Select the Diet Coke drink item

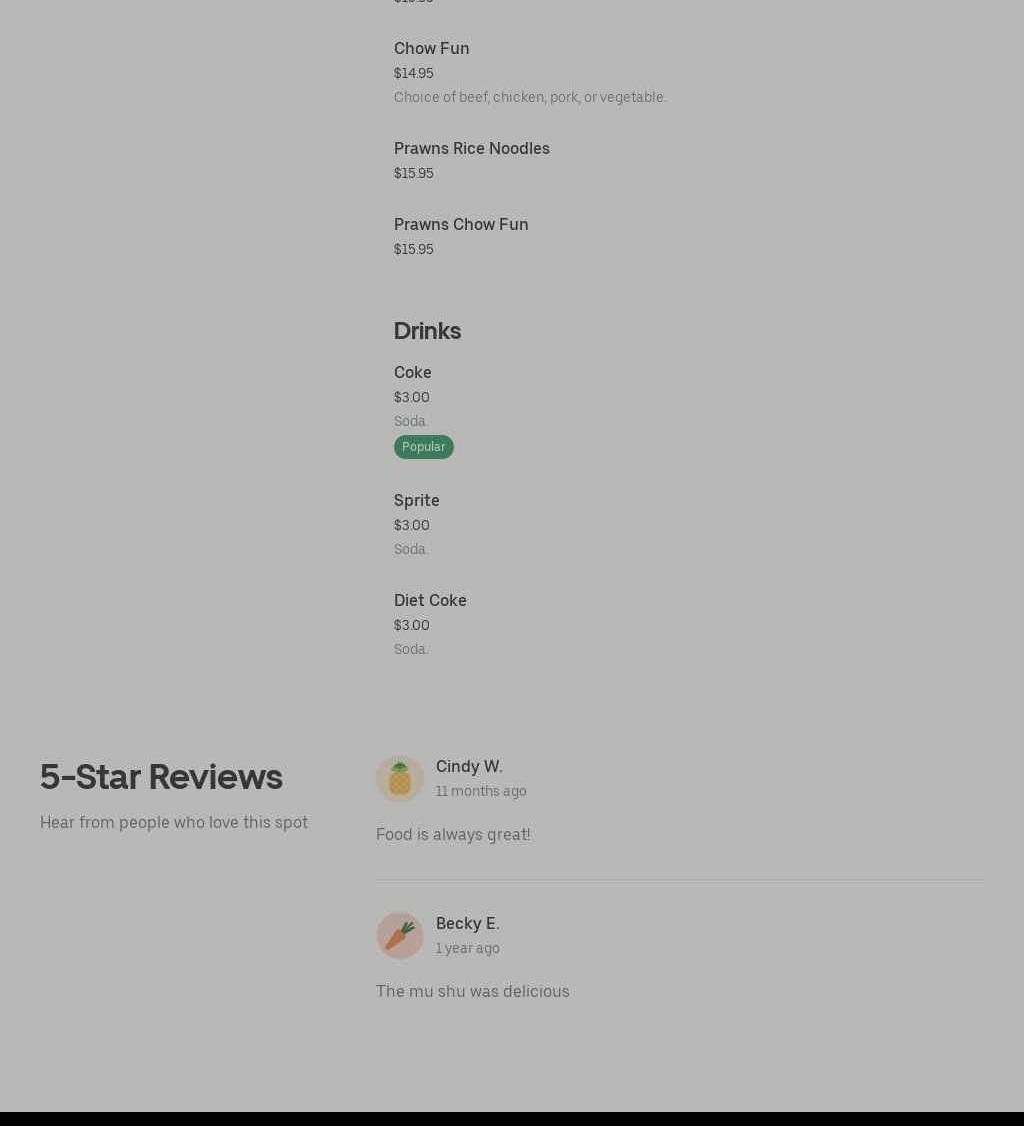click(x=430, y=600)
